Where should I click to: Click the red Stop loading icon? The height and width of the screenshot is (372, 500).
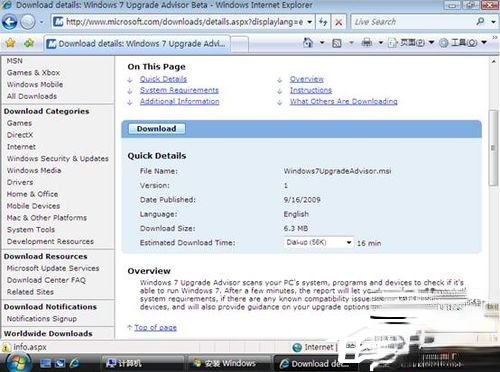(x=339, y=22)
